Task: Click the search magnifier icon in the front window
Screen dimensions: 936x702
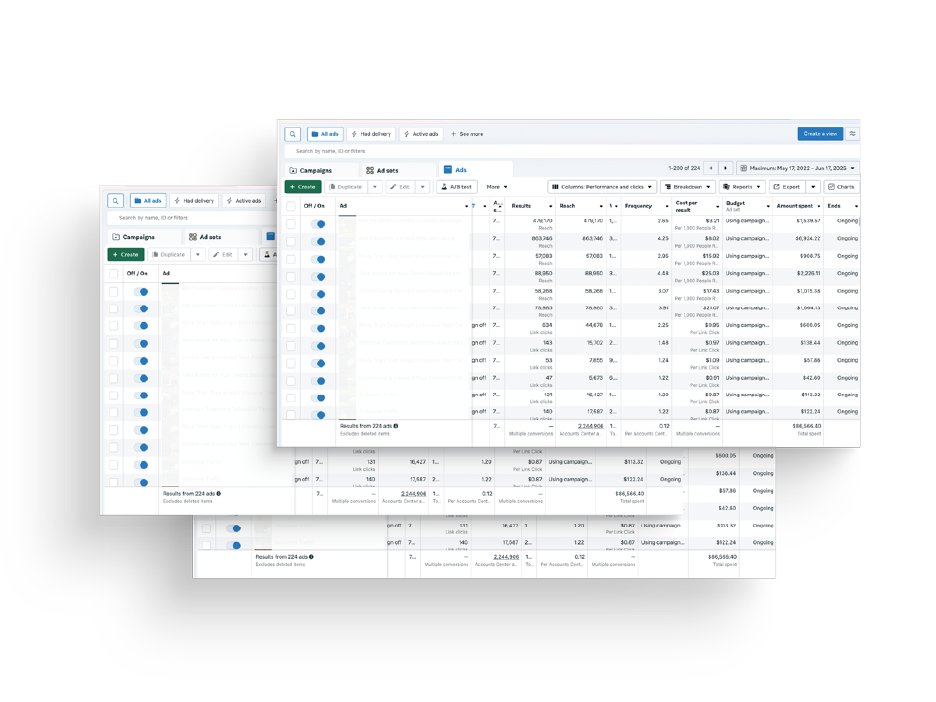Action: click(292, 134)
